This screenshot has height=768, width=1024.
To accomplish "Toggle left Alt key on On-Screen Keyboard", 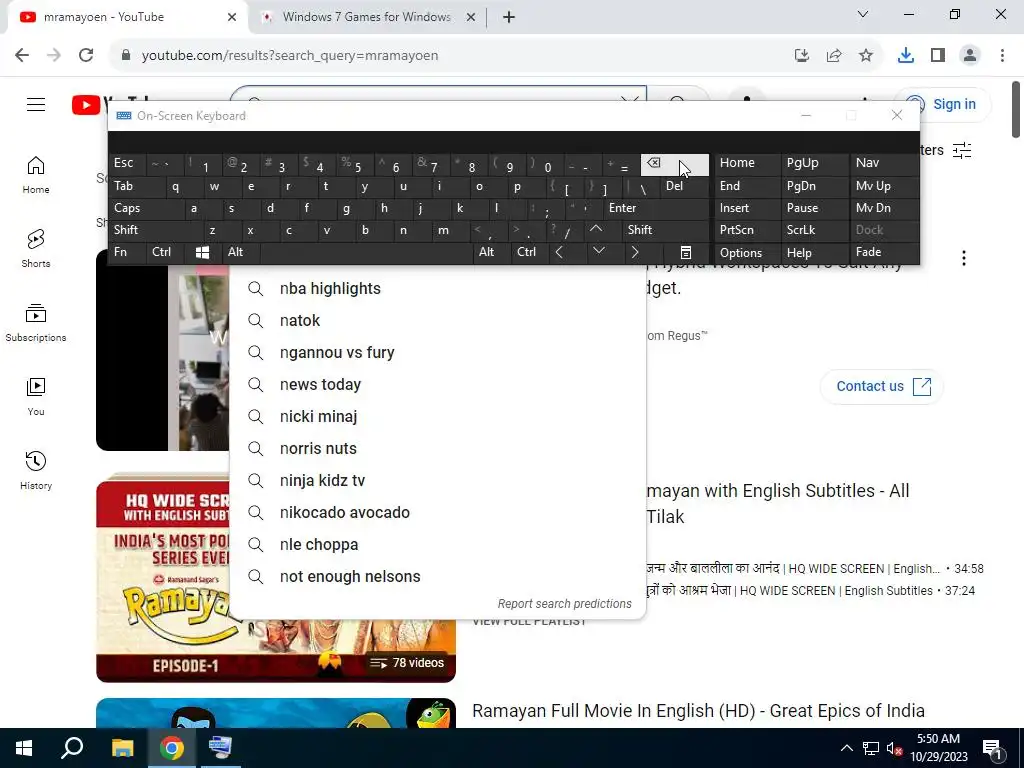I will [241, 253].
